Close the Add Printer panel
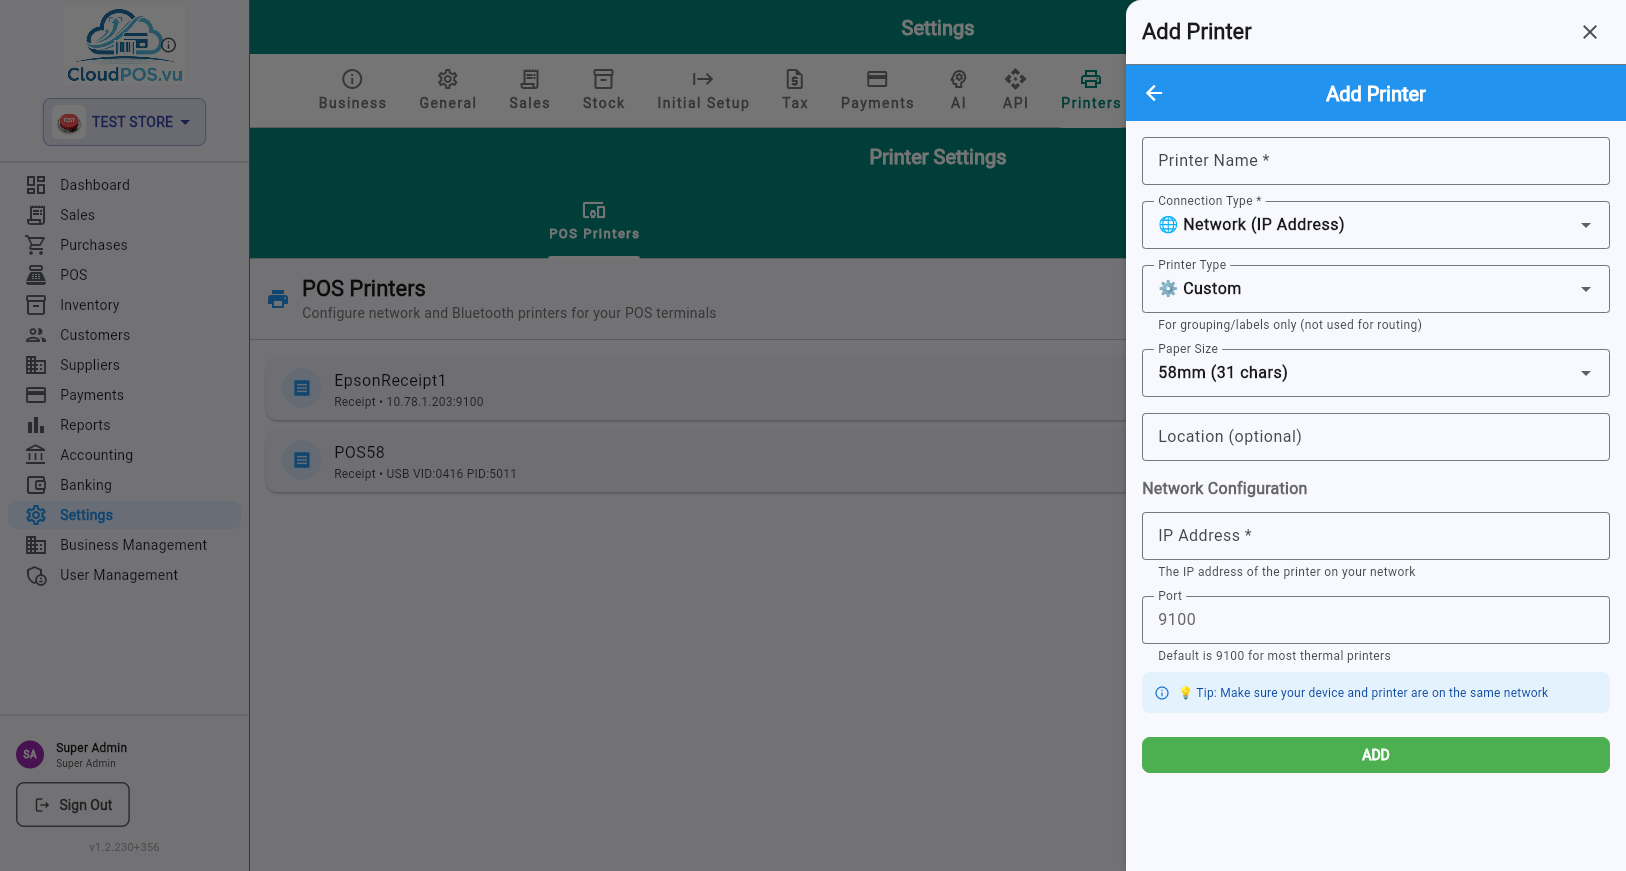 pos(1590,32)
